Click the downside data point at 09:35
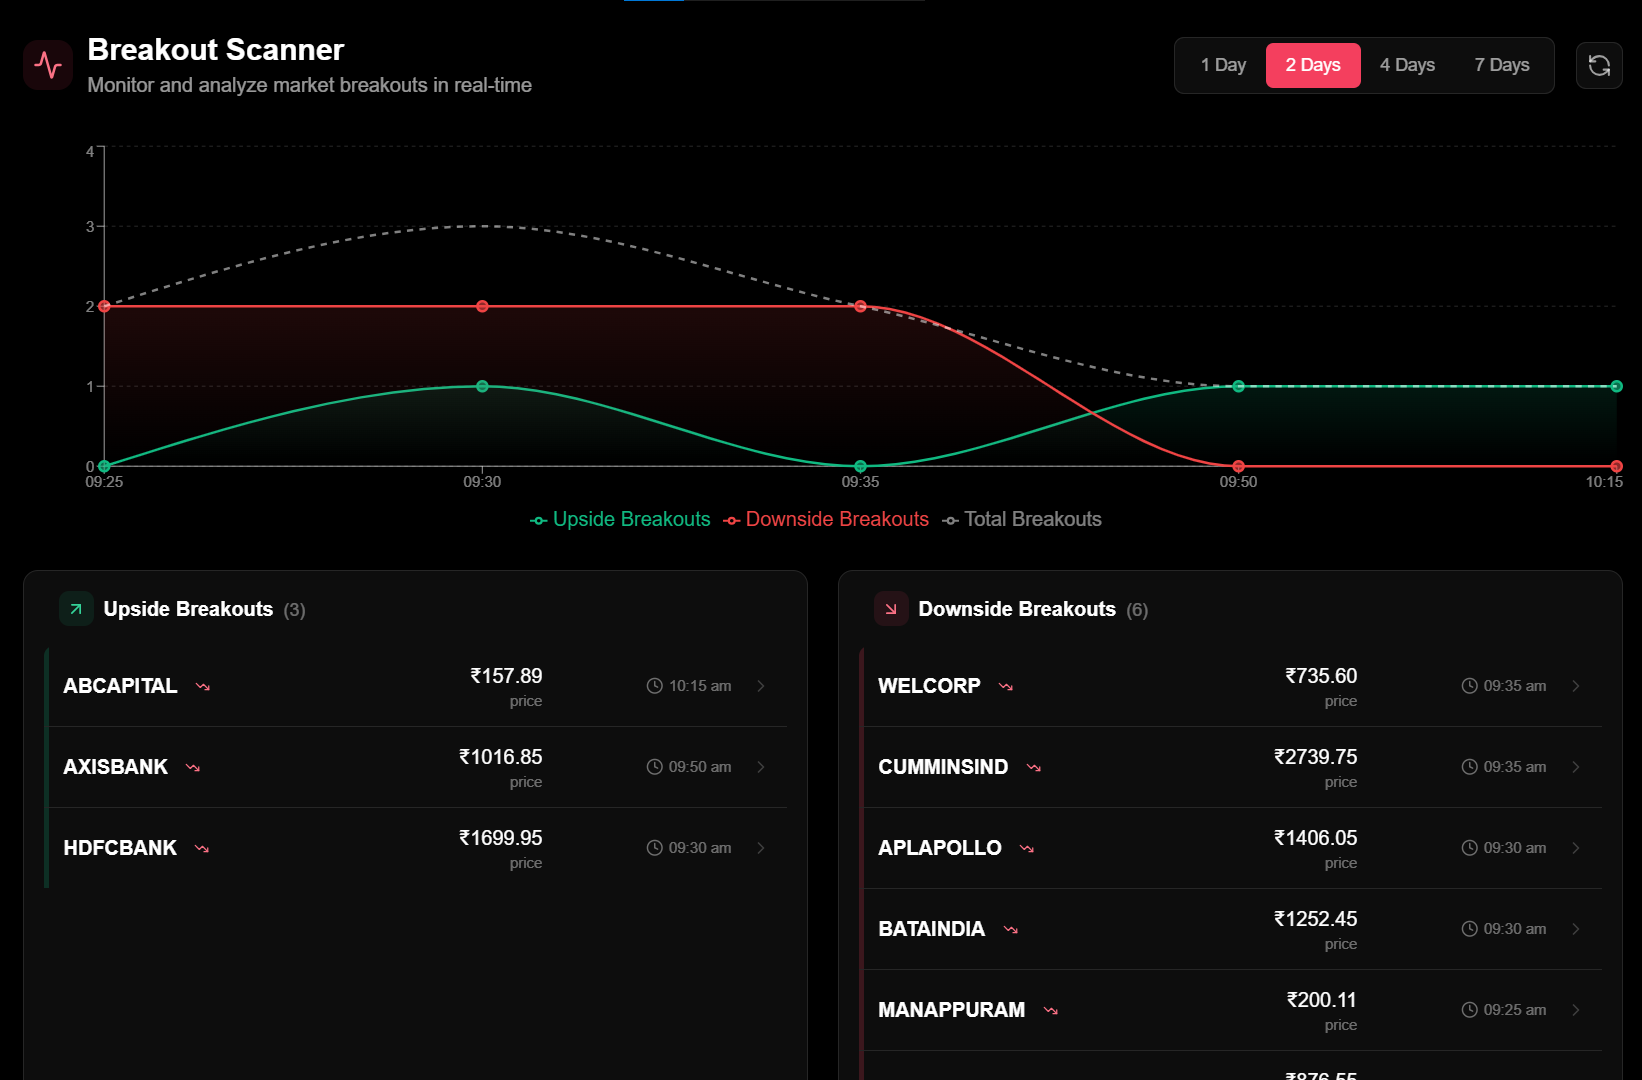Viewport: 1642px width, 1080px height. coord(860,306)
